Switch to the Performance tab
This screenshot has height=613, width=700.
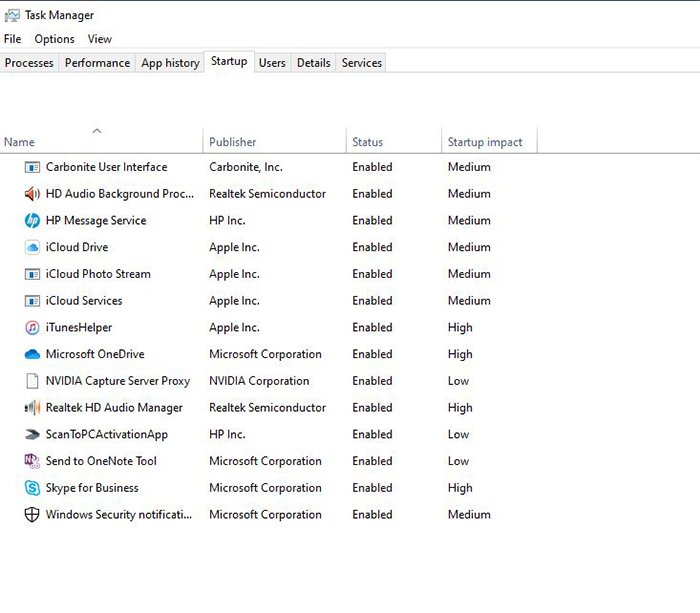pos(97,63)
